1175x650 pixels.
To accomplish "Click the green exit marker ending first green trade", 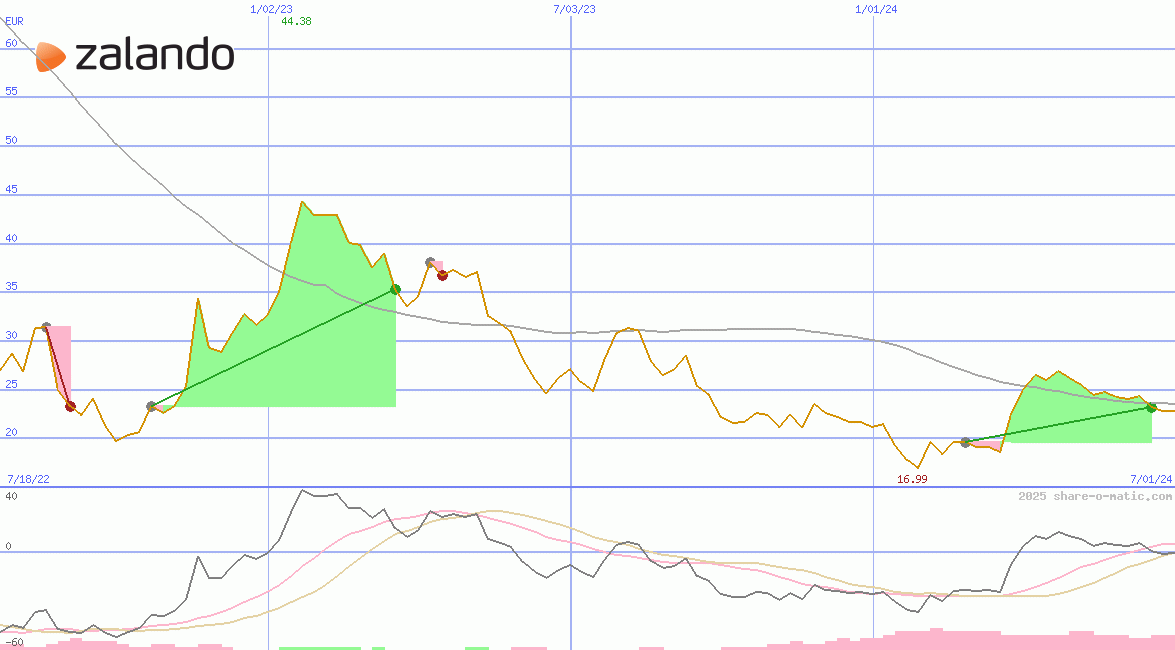I will 396,289.
